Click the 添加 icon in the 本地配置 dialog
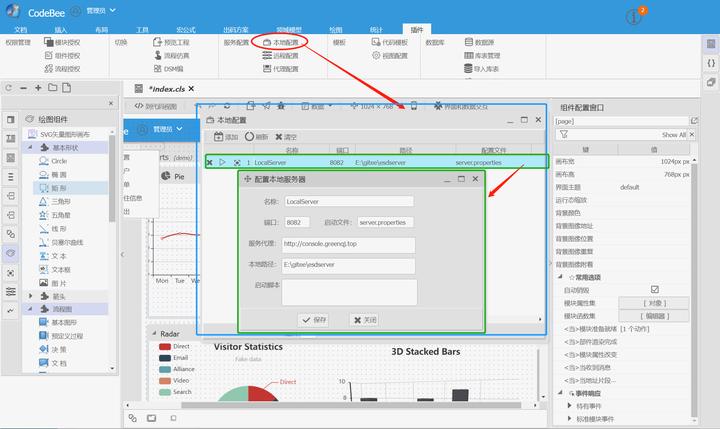 [218, 137]
